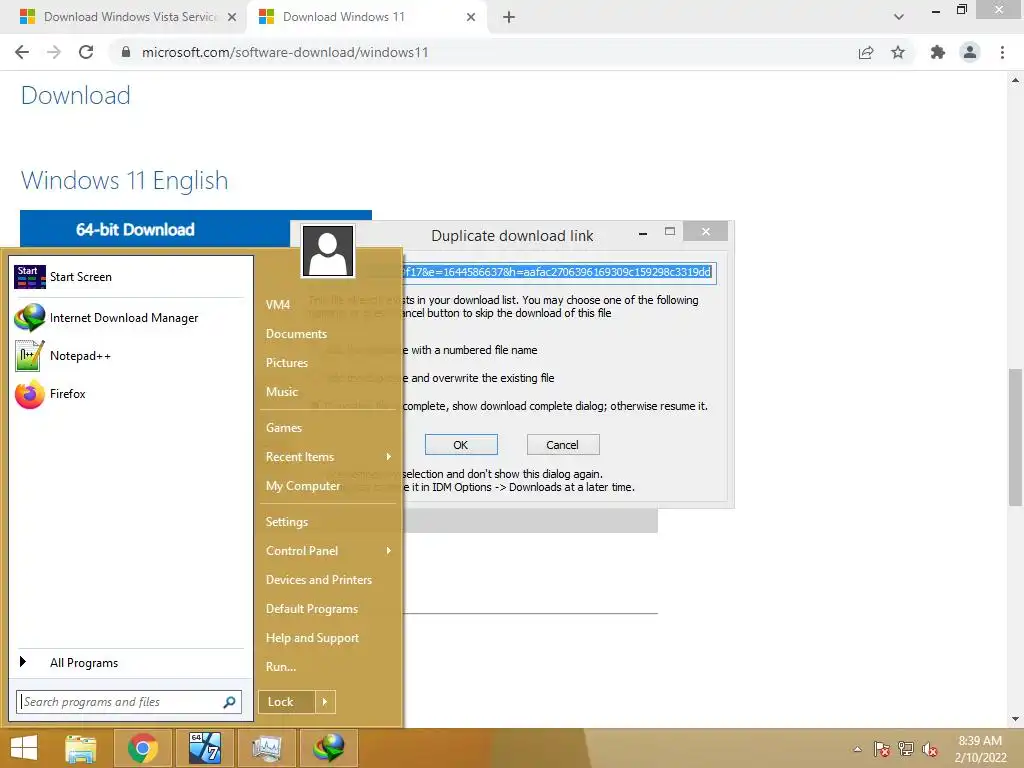Click the Action Center flag tray icon
The height and width of the screenshot is (768, 1024).
[x=882, y=749]
